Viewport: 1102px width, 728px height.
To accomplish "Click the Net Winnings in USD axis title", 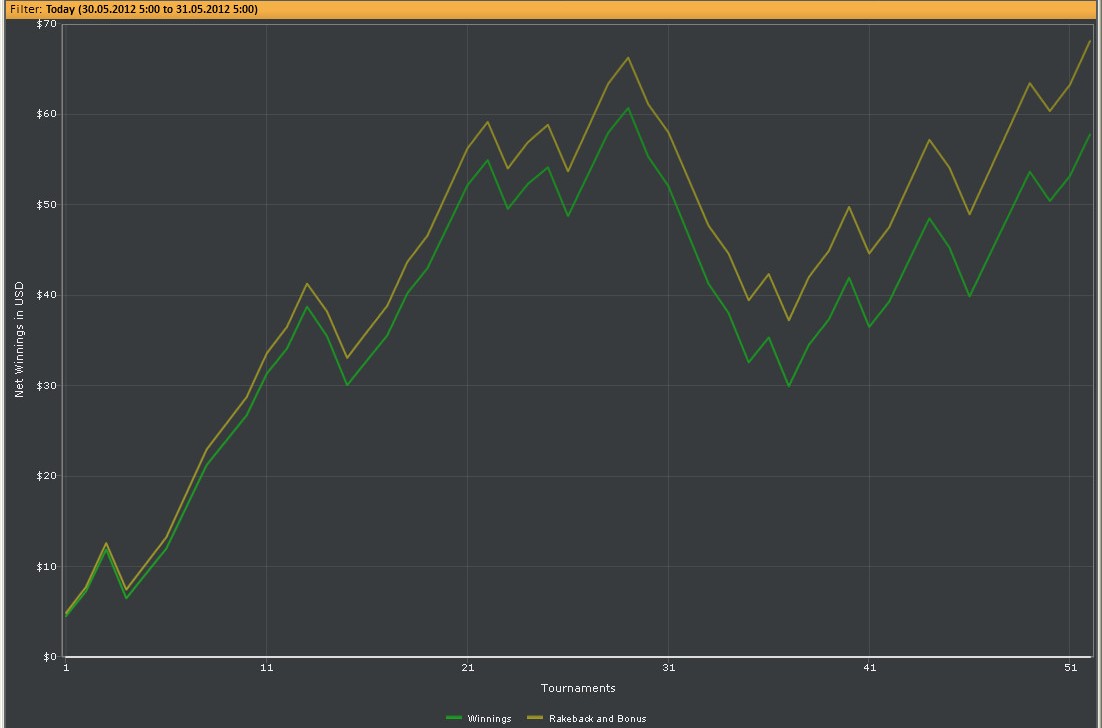I will pyautogui.click(x=19, y=339).
